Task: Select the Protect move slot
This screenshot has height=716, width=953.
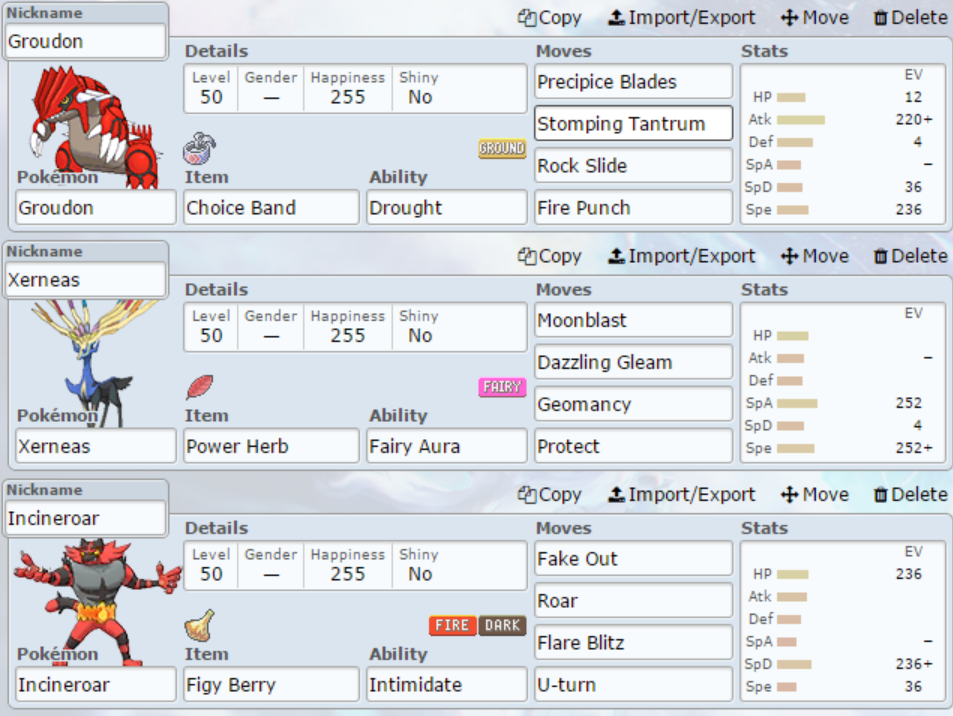Action: point(633,446)
